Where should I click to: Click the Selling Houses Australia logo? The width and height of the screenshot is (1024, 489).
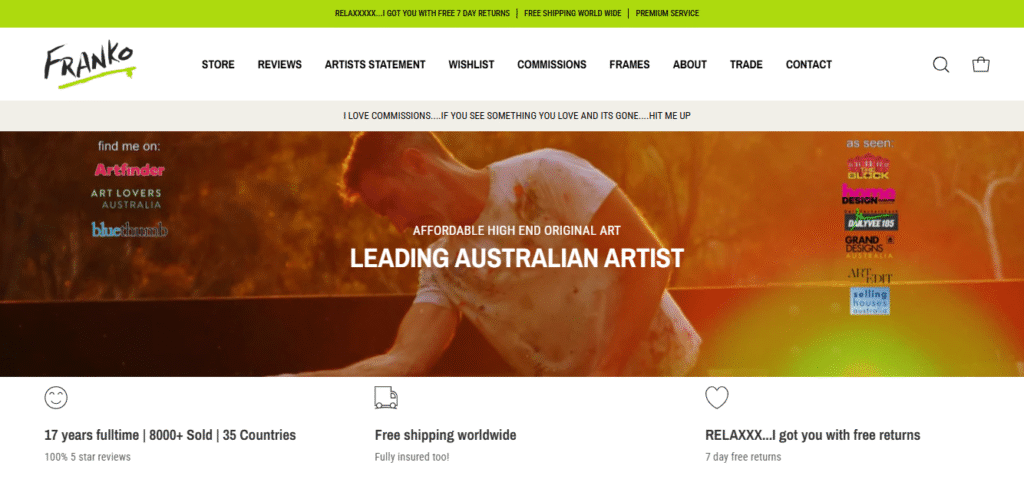[x=869, y=301]
